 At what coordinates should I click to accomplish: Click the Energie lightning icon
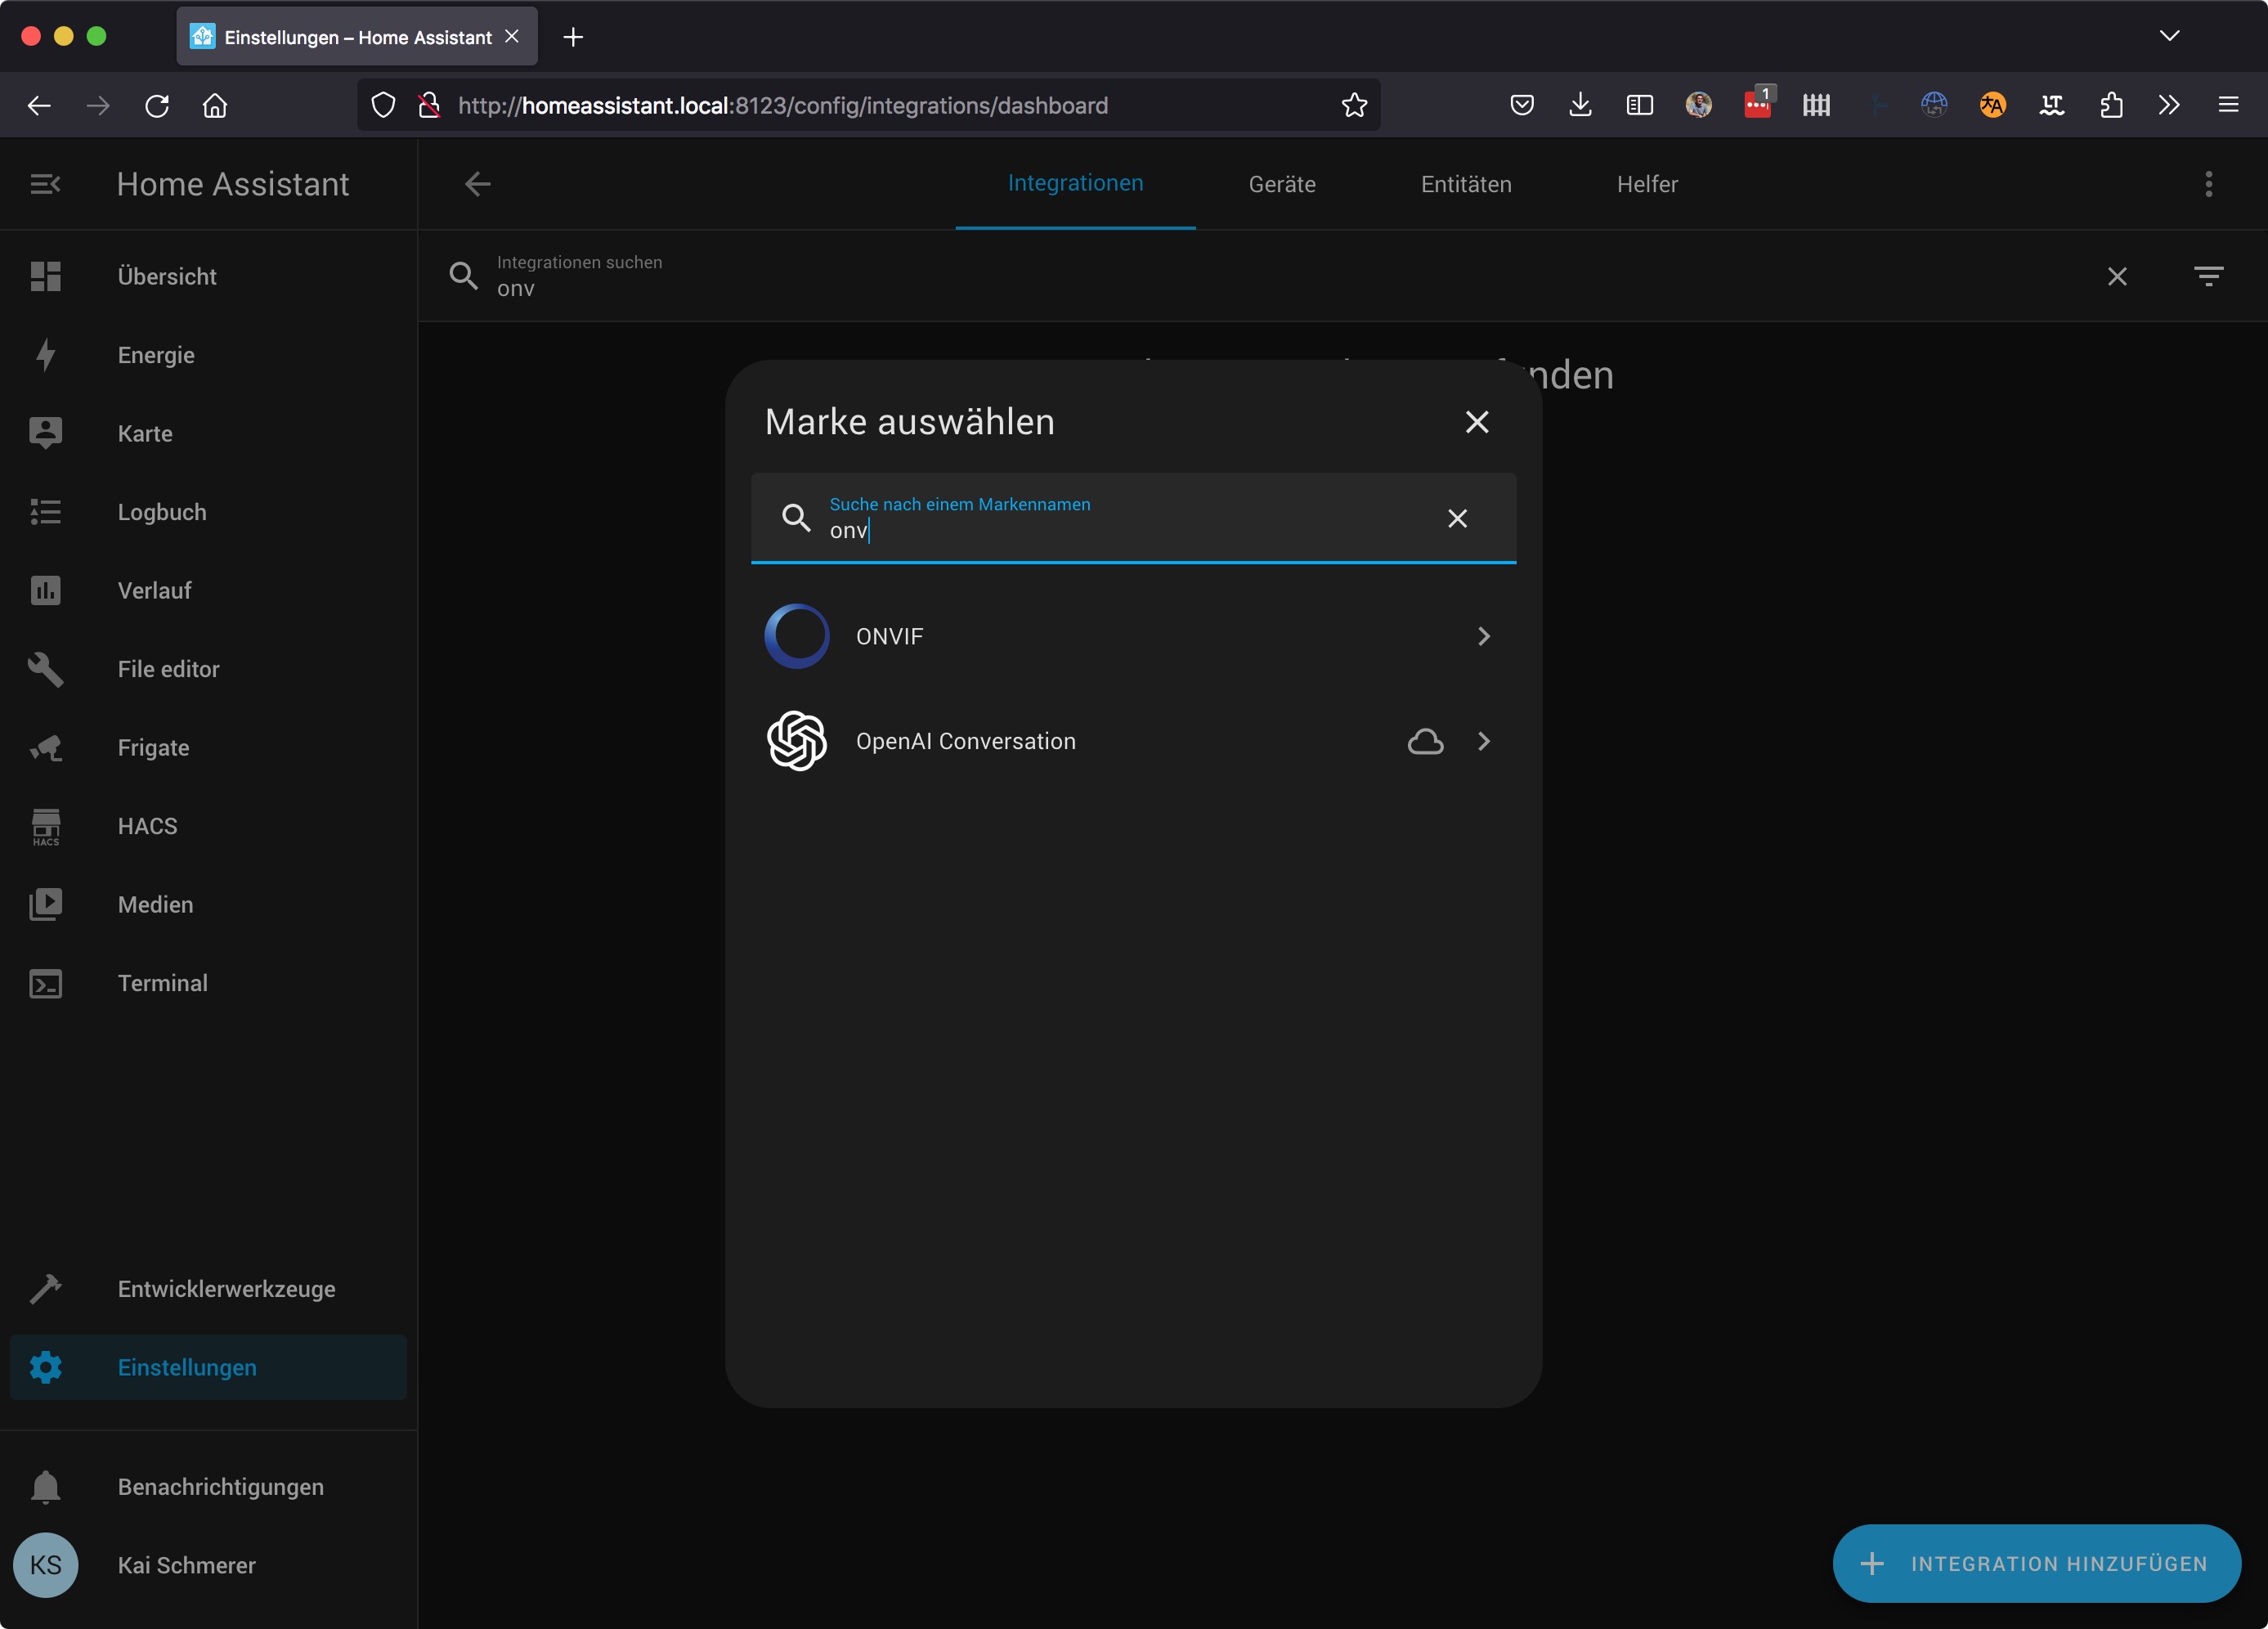45,355
